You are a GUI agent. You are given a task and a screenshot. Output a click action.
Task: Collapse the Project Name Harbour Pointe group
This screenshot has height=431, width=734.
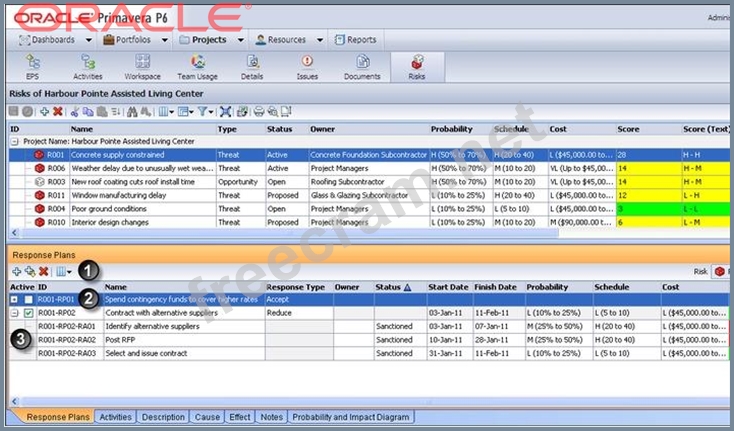pyautogui.click(x=15, y=141)
